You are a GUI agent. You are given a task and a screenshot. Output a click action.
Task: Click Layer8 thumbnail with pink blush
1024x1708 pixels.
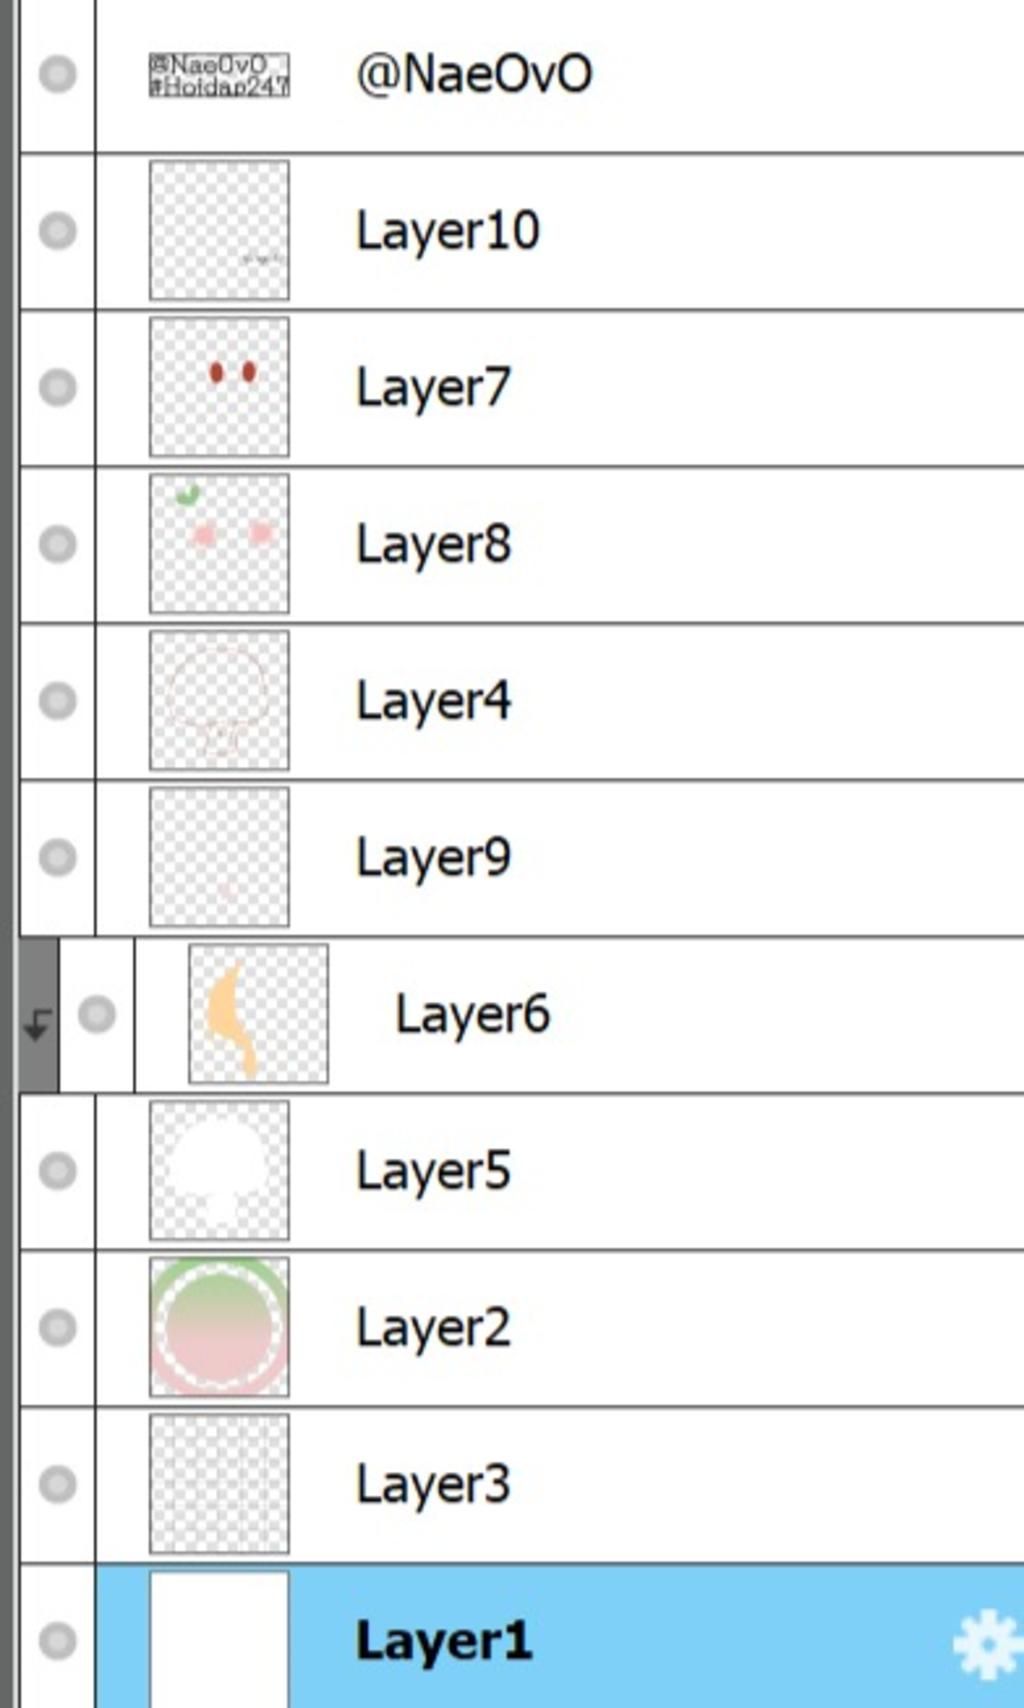219,544
